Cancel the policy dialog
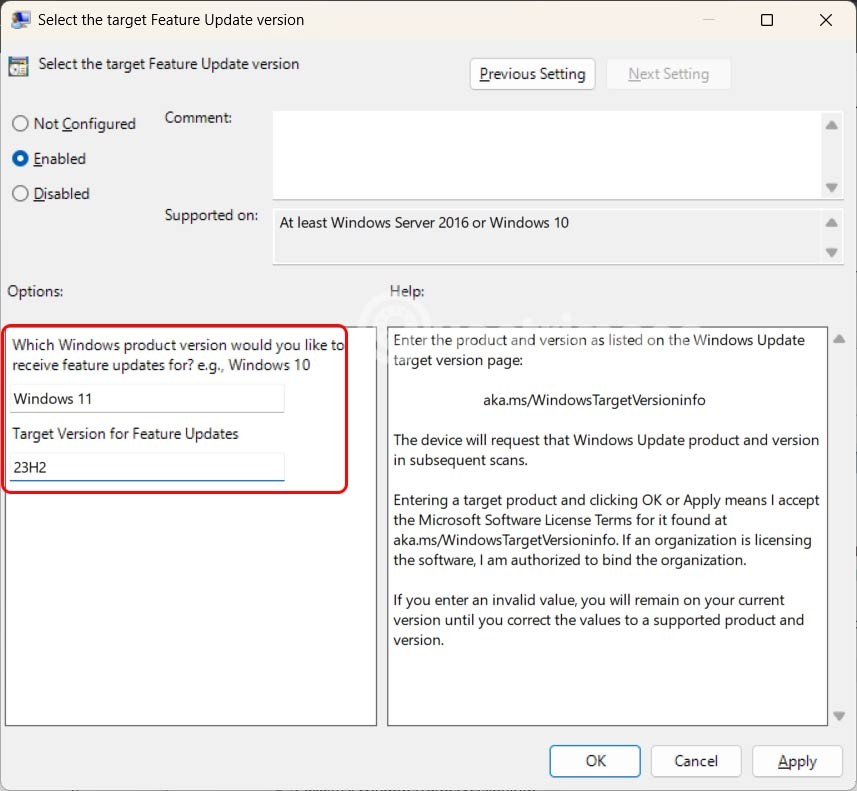 696,761
